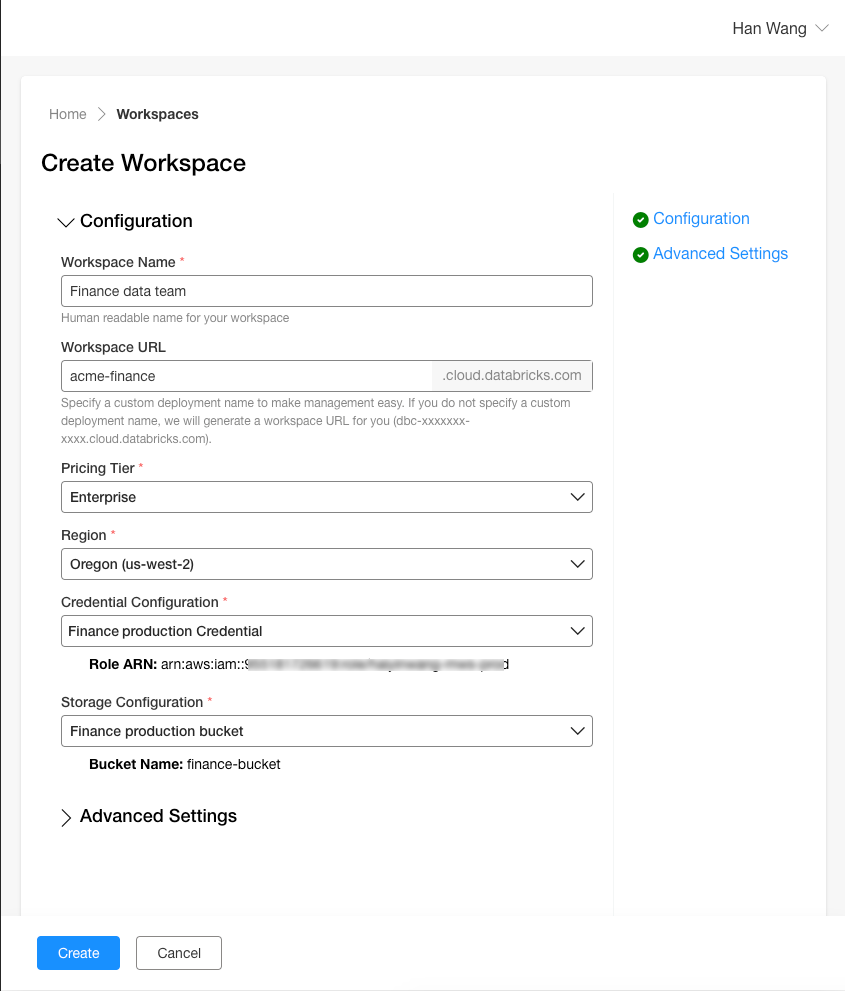Click the breadcrumb separator arrow icon
Viewport: 845px width, 991px height.
coord(101,114)
